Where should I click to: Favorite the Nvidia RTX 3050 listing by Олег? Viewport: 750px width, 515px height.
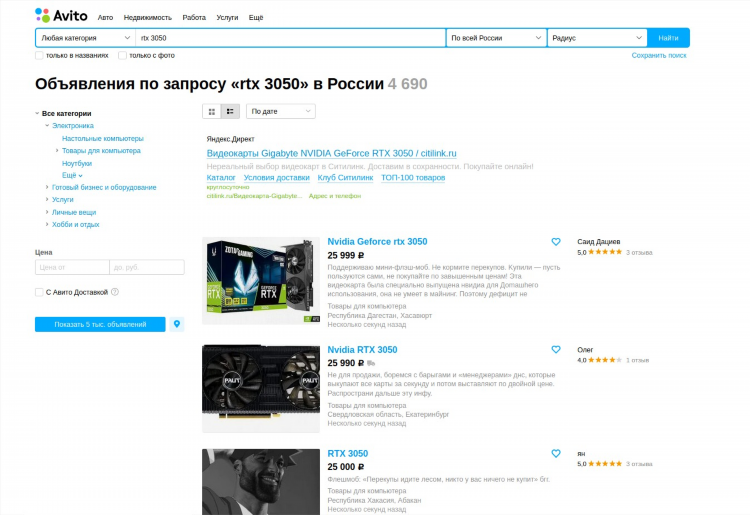coord(556,350)
